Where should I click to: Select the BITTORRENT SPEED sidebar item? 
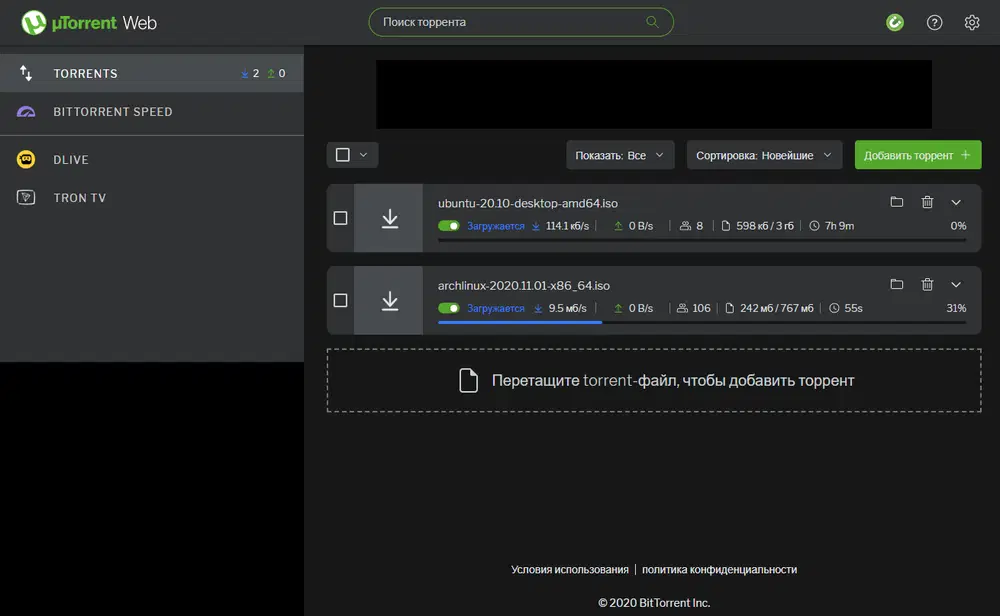(152, 112)
